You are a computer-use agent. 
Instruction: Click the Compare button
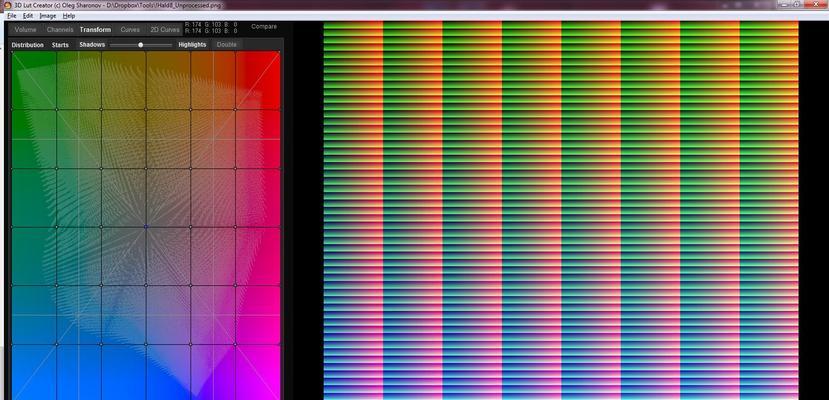[x=264, y=26]
